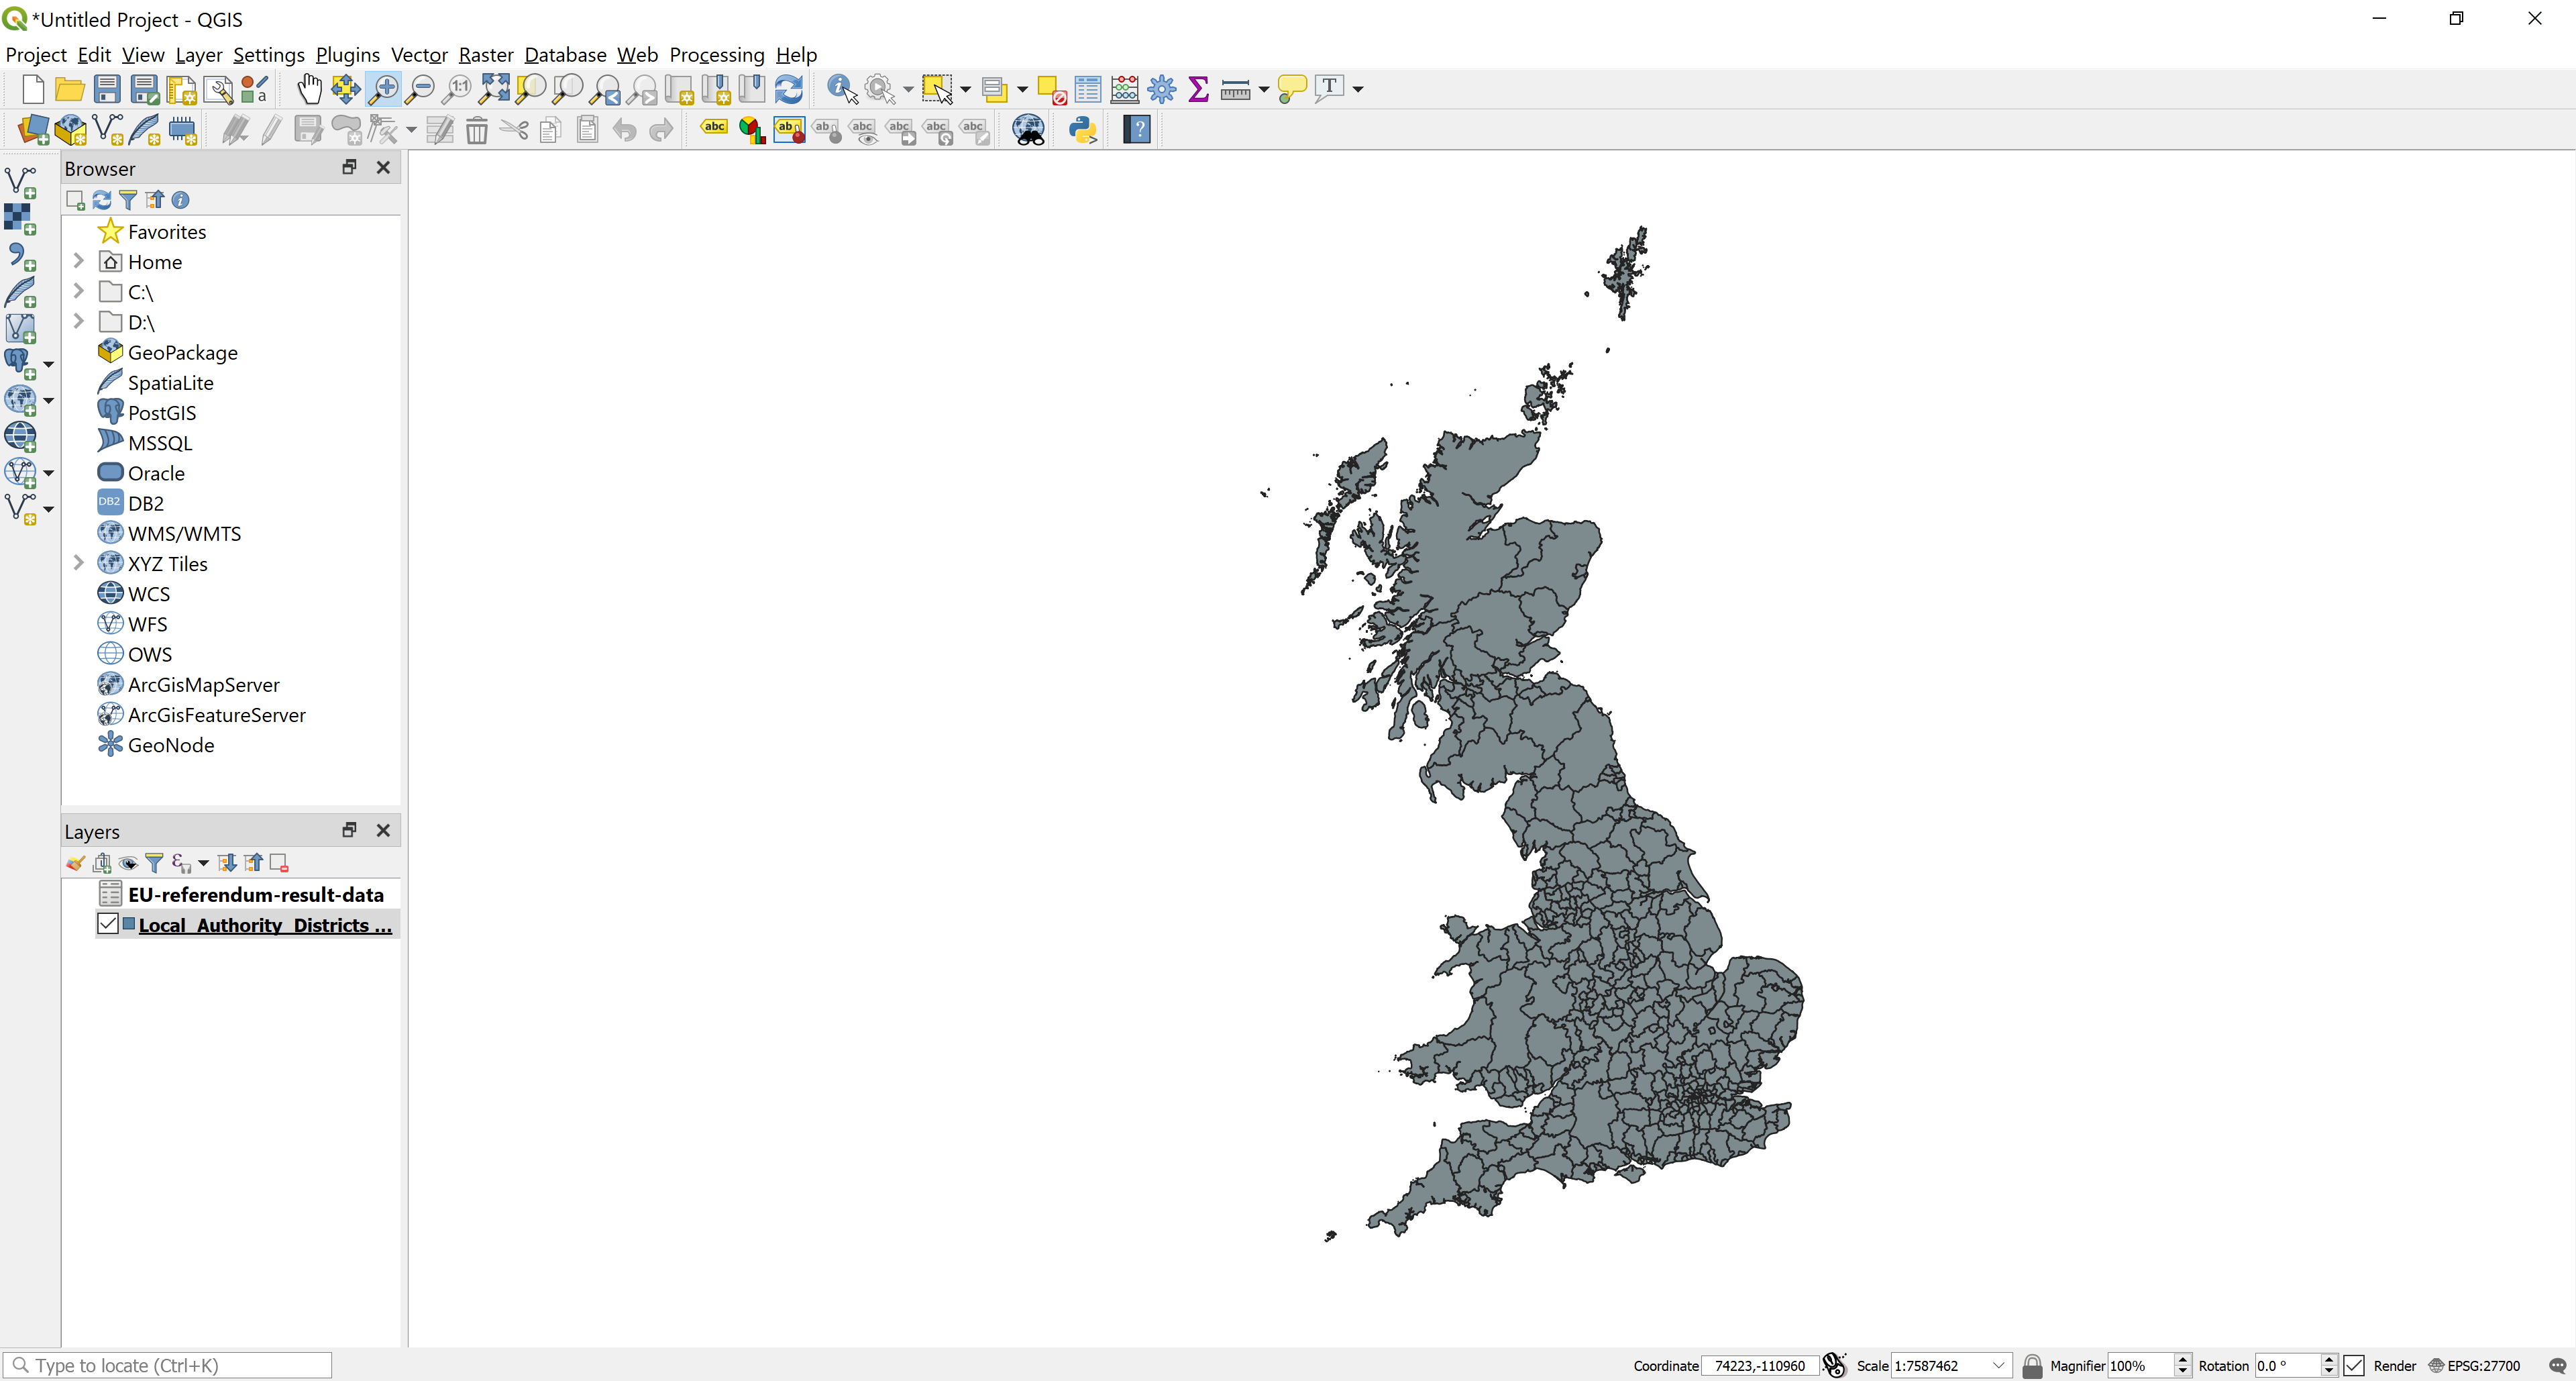2576x1381 pixels.
Task: Disable the Render checkbox in status bar
Action: click(2354, 1365)
